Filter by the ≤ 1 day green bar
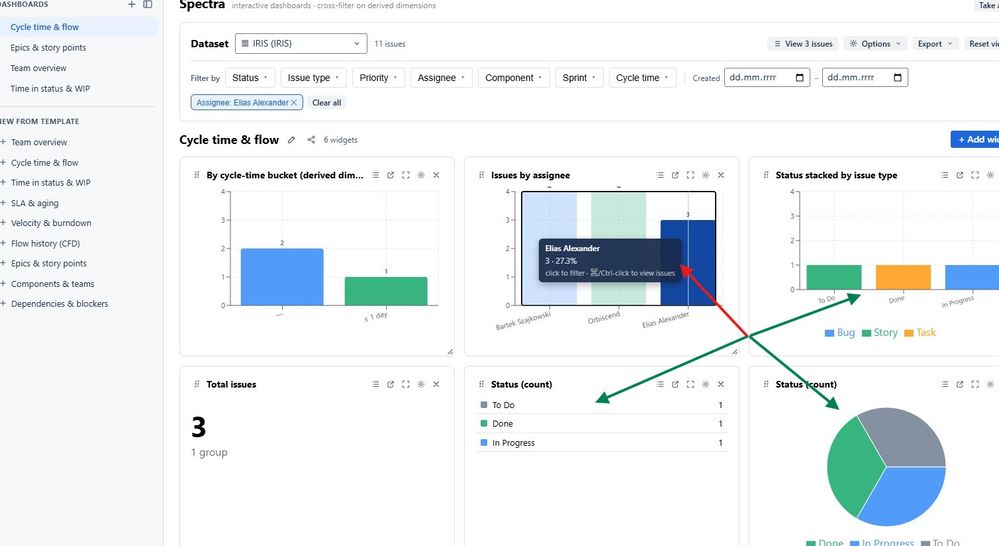Viewport: 999px width, 546px height. click(x=386, y=291)
